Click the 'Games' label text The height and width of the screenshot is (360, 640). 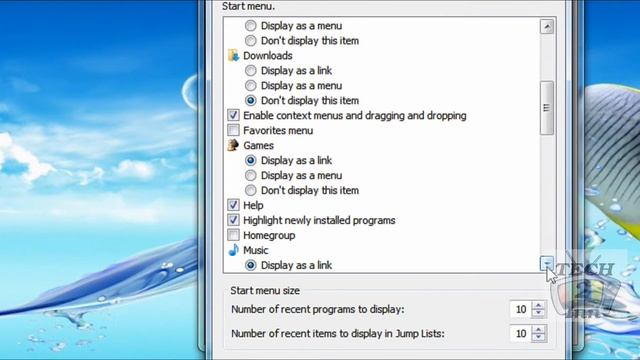(258, 145)
